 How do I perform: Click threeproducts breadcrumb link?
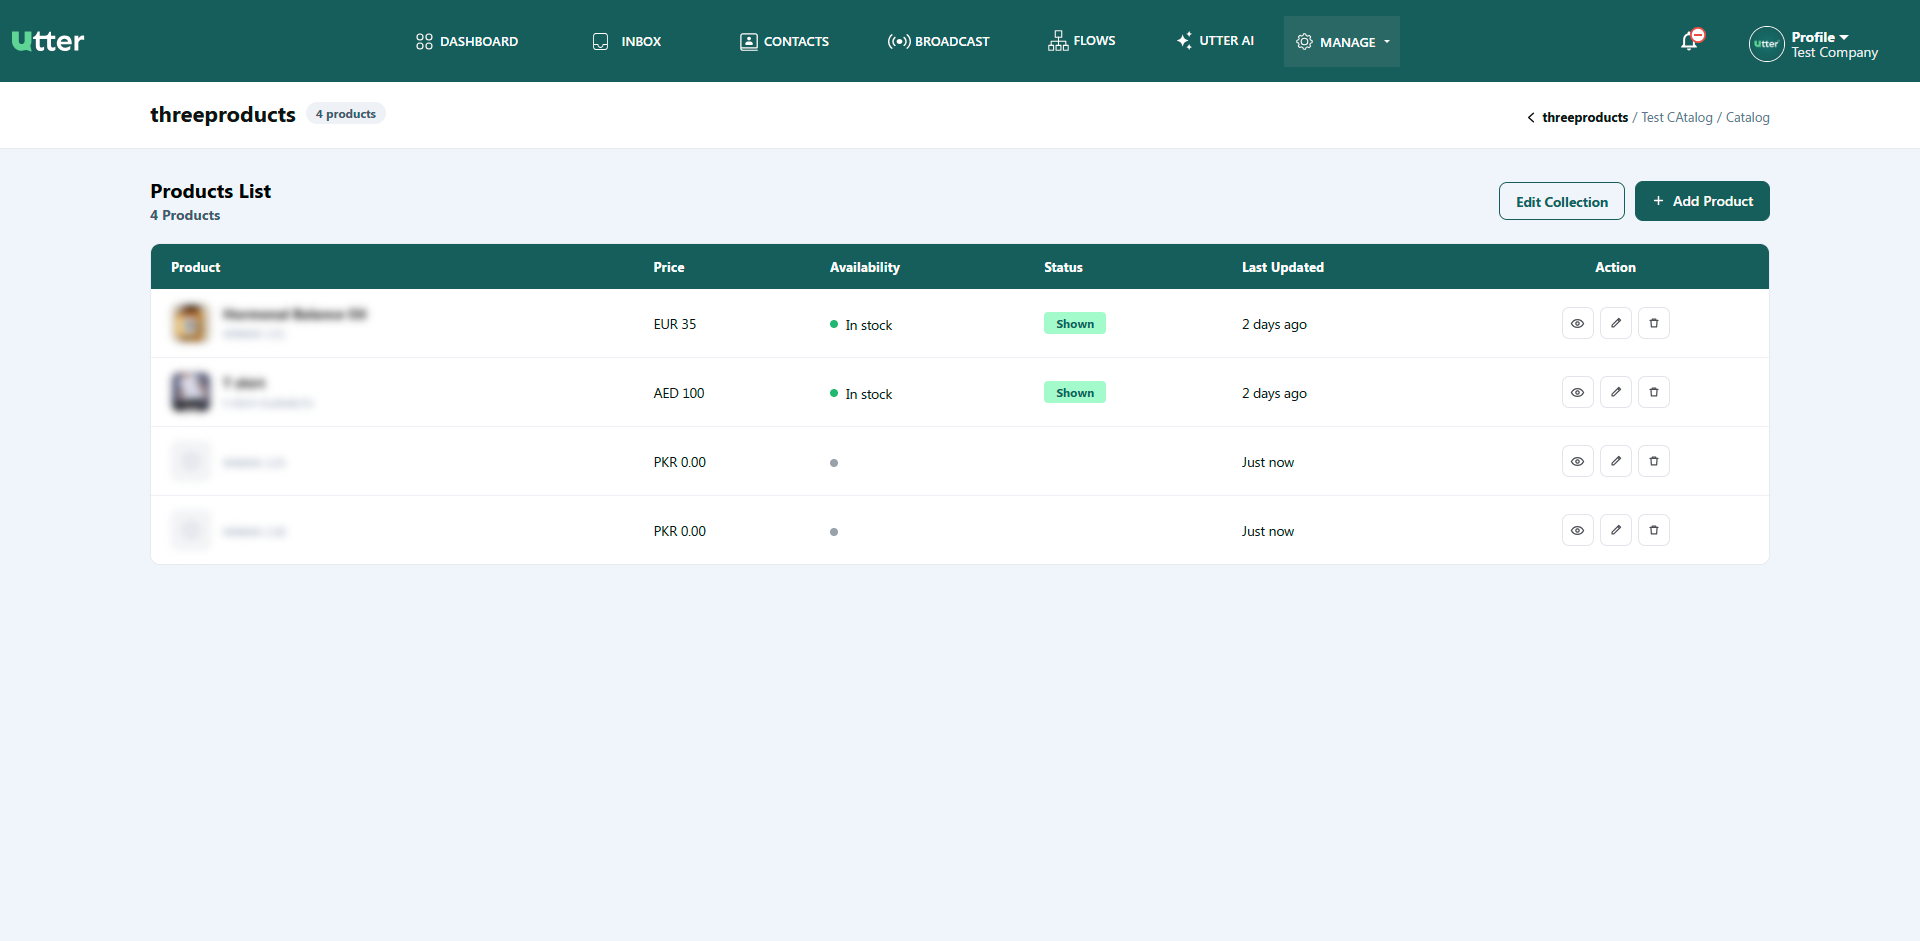tap(1585, 118)
